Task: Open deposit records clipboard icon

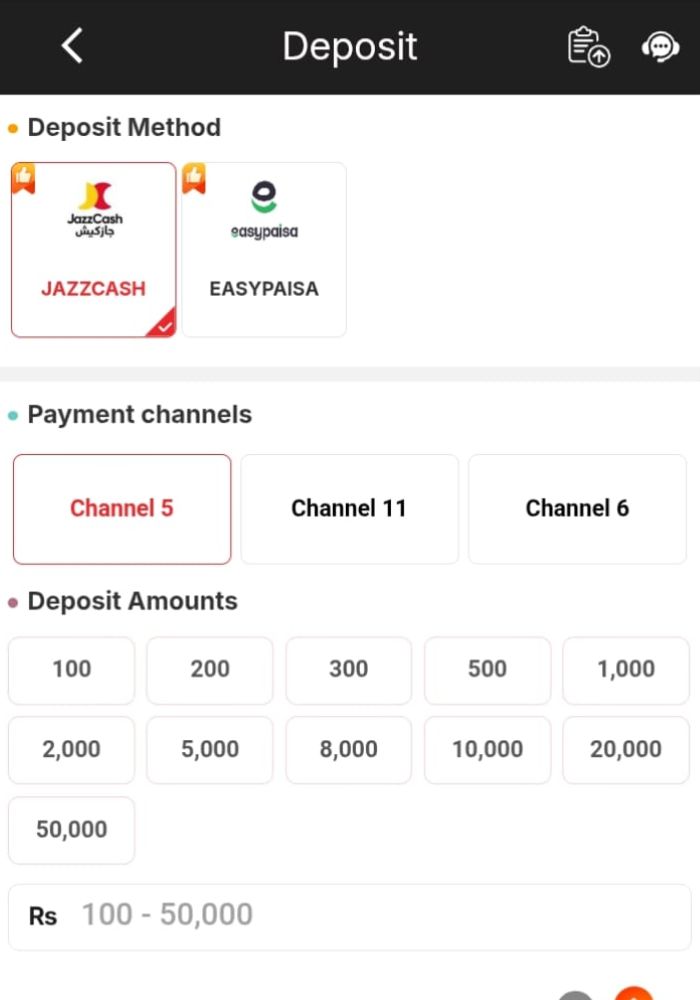Action: coord(588,47)
